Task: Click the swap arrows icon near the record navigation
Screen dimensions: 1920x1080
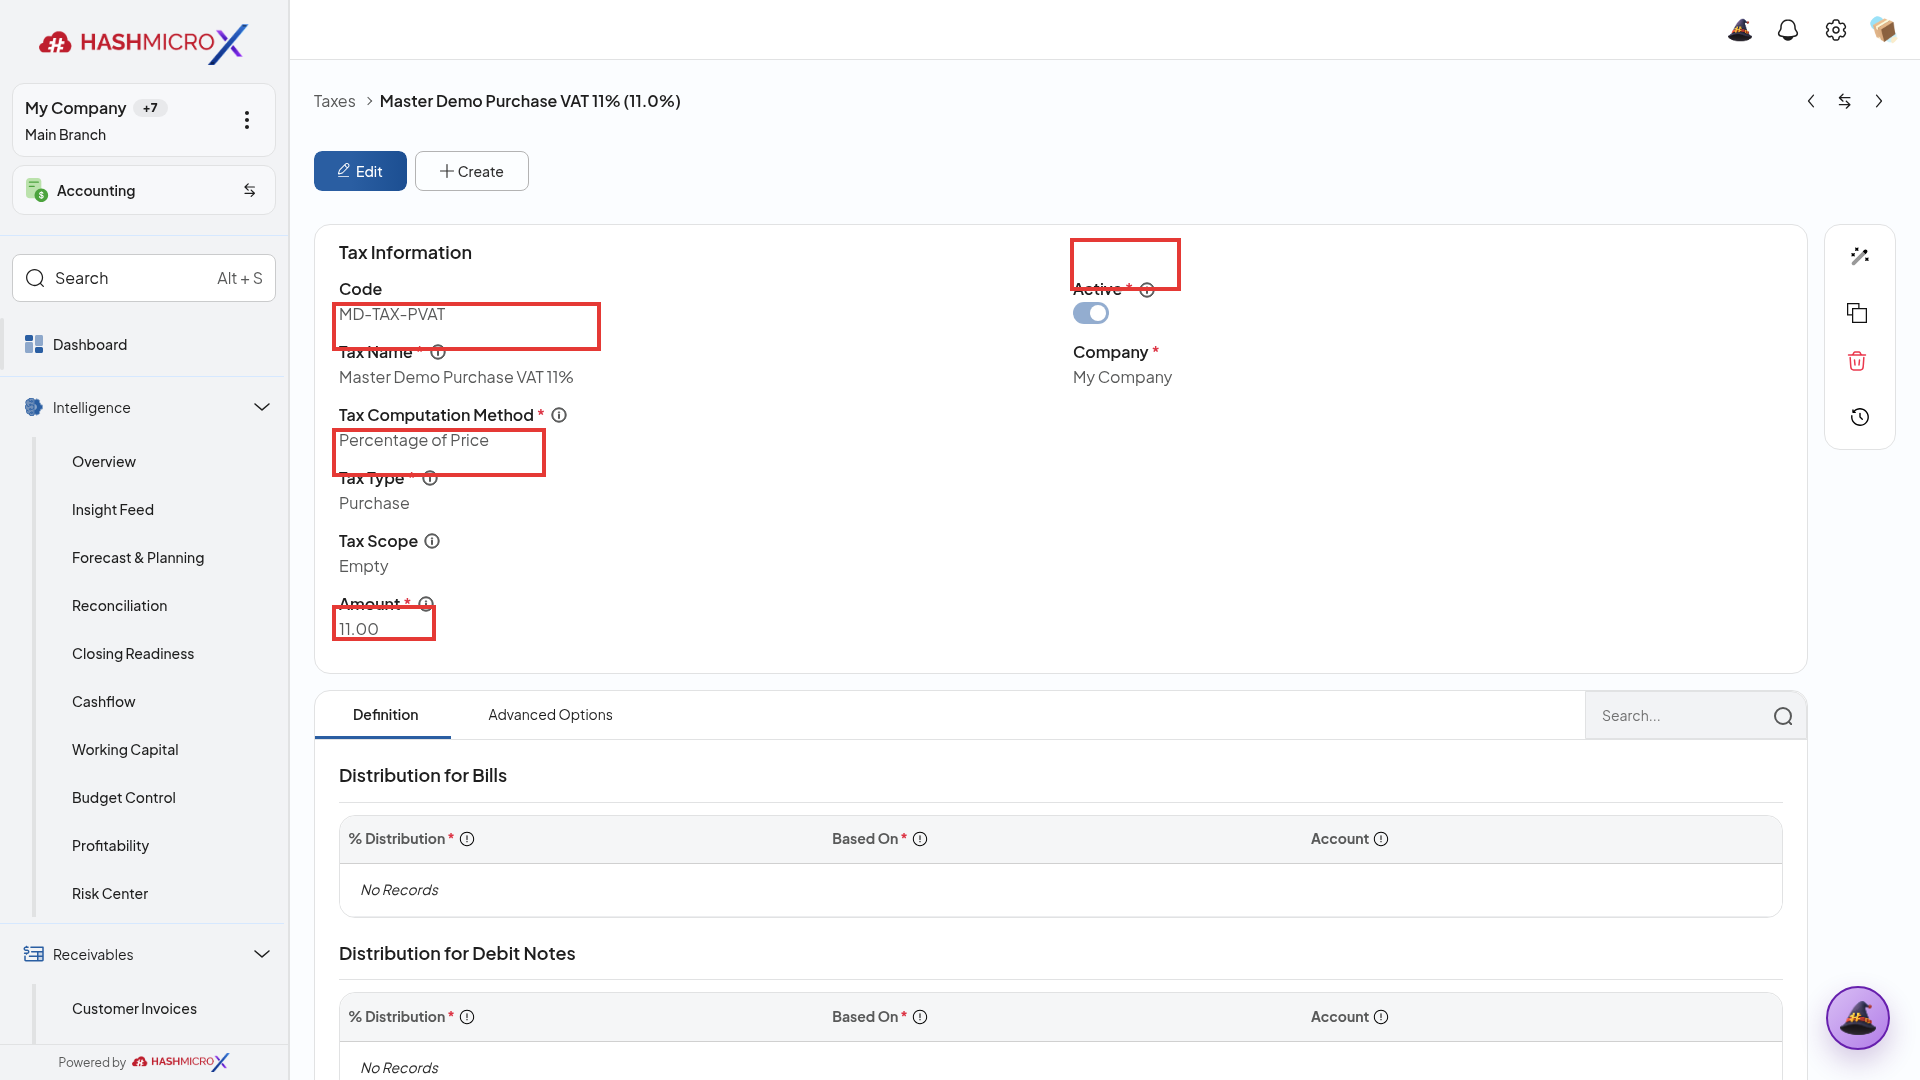Action: (x=1845, y=101)
